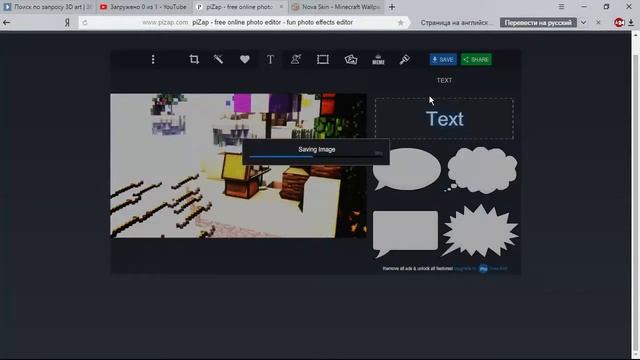Switch to the 3D art search tab

(x=48, y=7)
